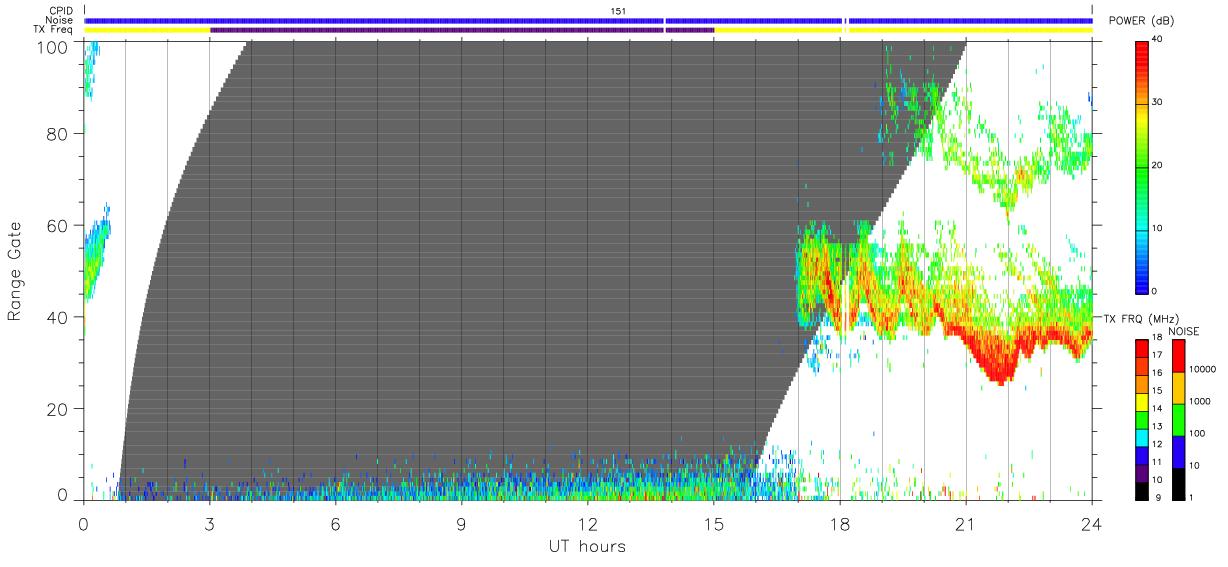Click x-axis tick label "15"
Viewport: 1228px width, 567px height.
click(x=714, y=523)
